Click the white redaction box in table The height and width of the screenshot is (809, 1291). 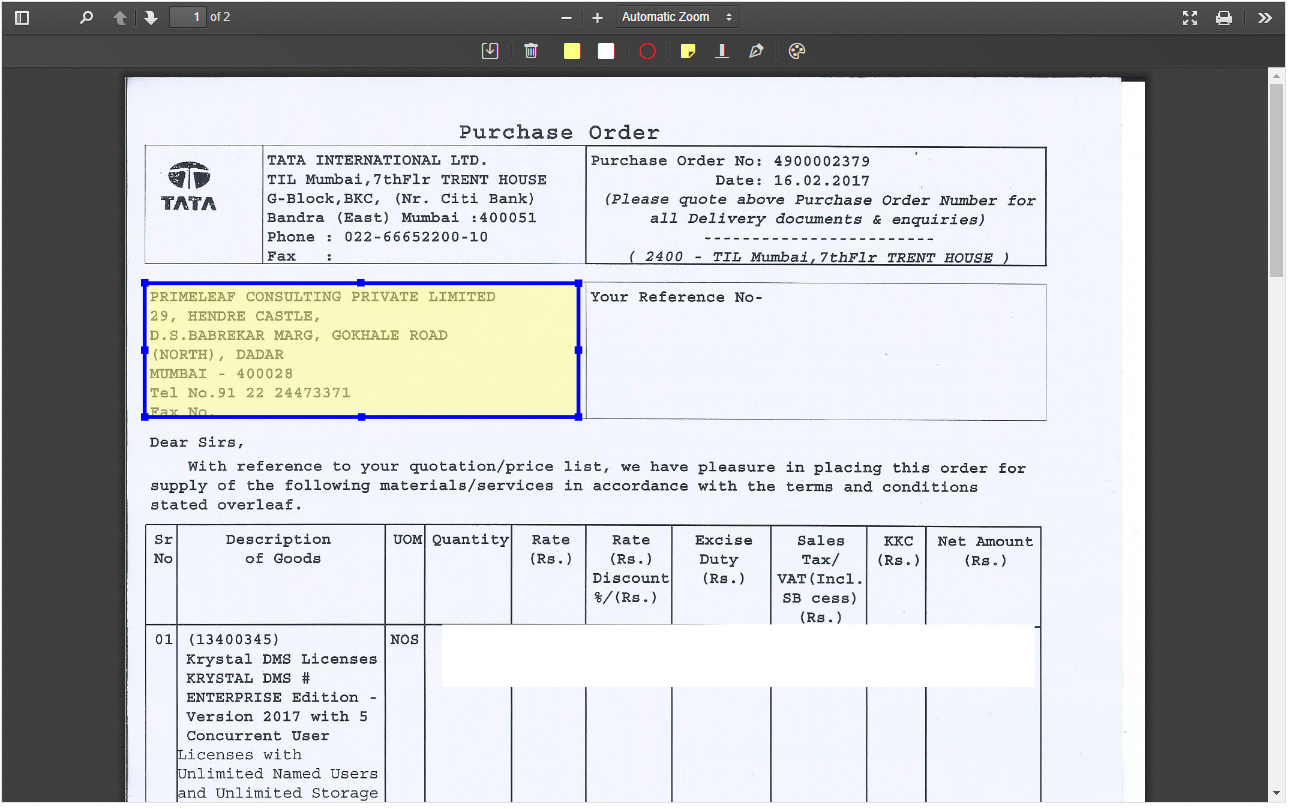[x=738, y=656]
